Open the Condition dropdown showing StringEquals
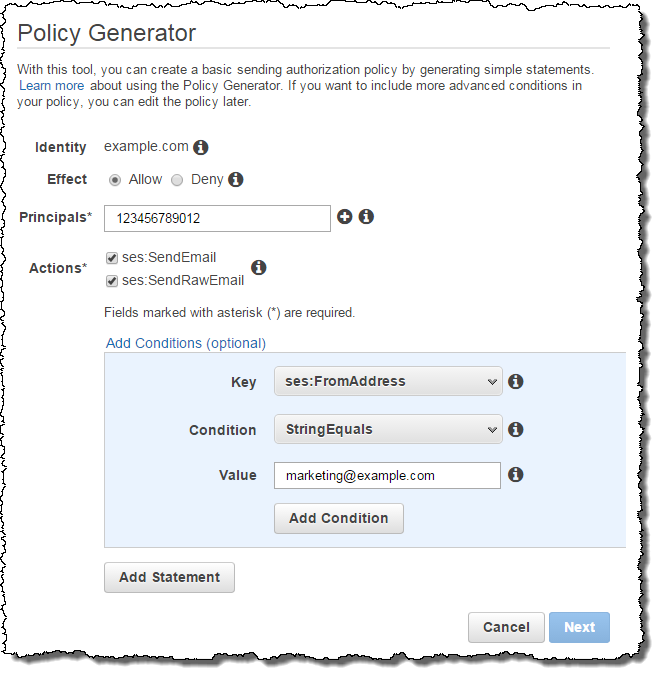 [x=387, y=429]
